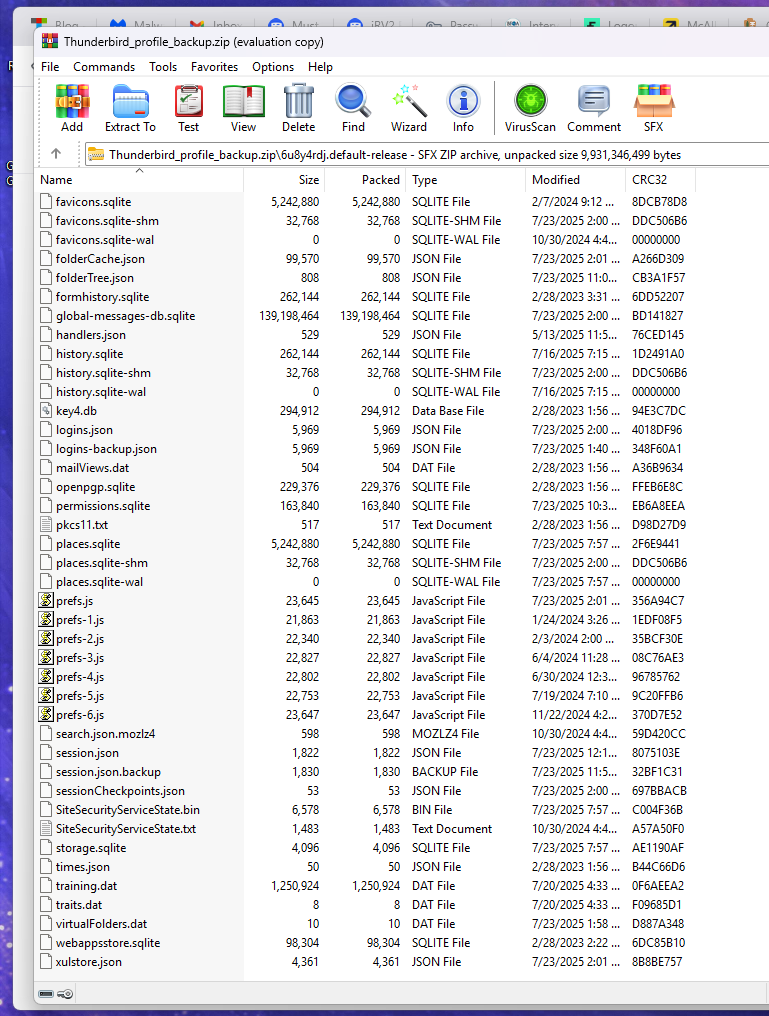This screenshot has height=1016, width=769.
Task: Sort by the Modified column header
Action: 576,180
